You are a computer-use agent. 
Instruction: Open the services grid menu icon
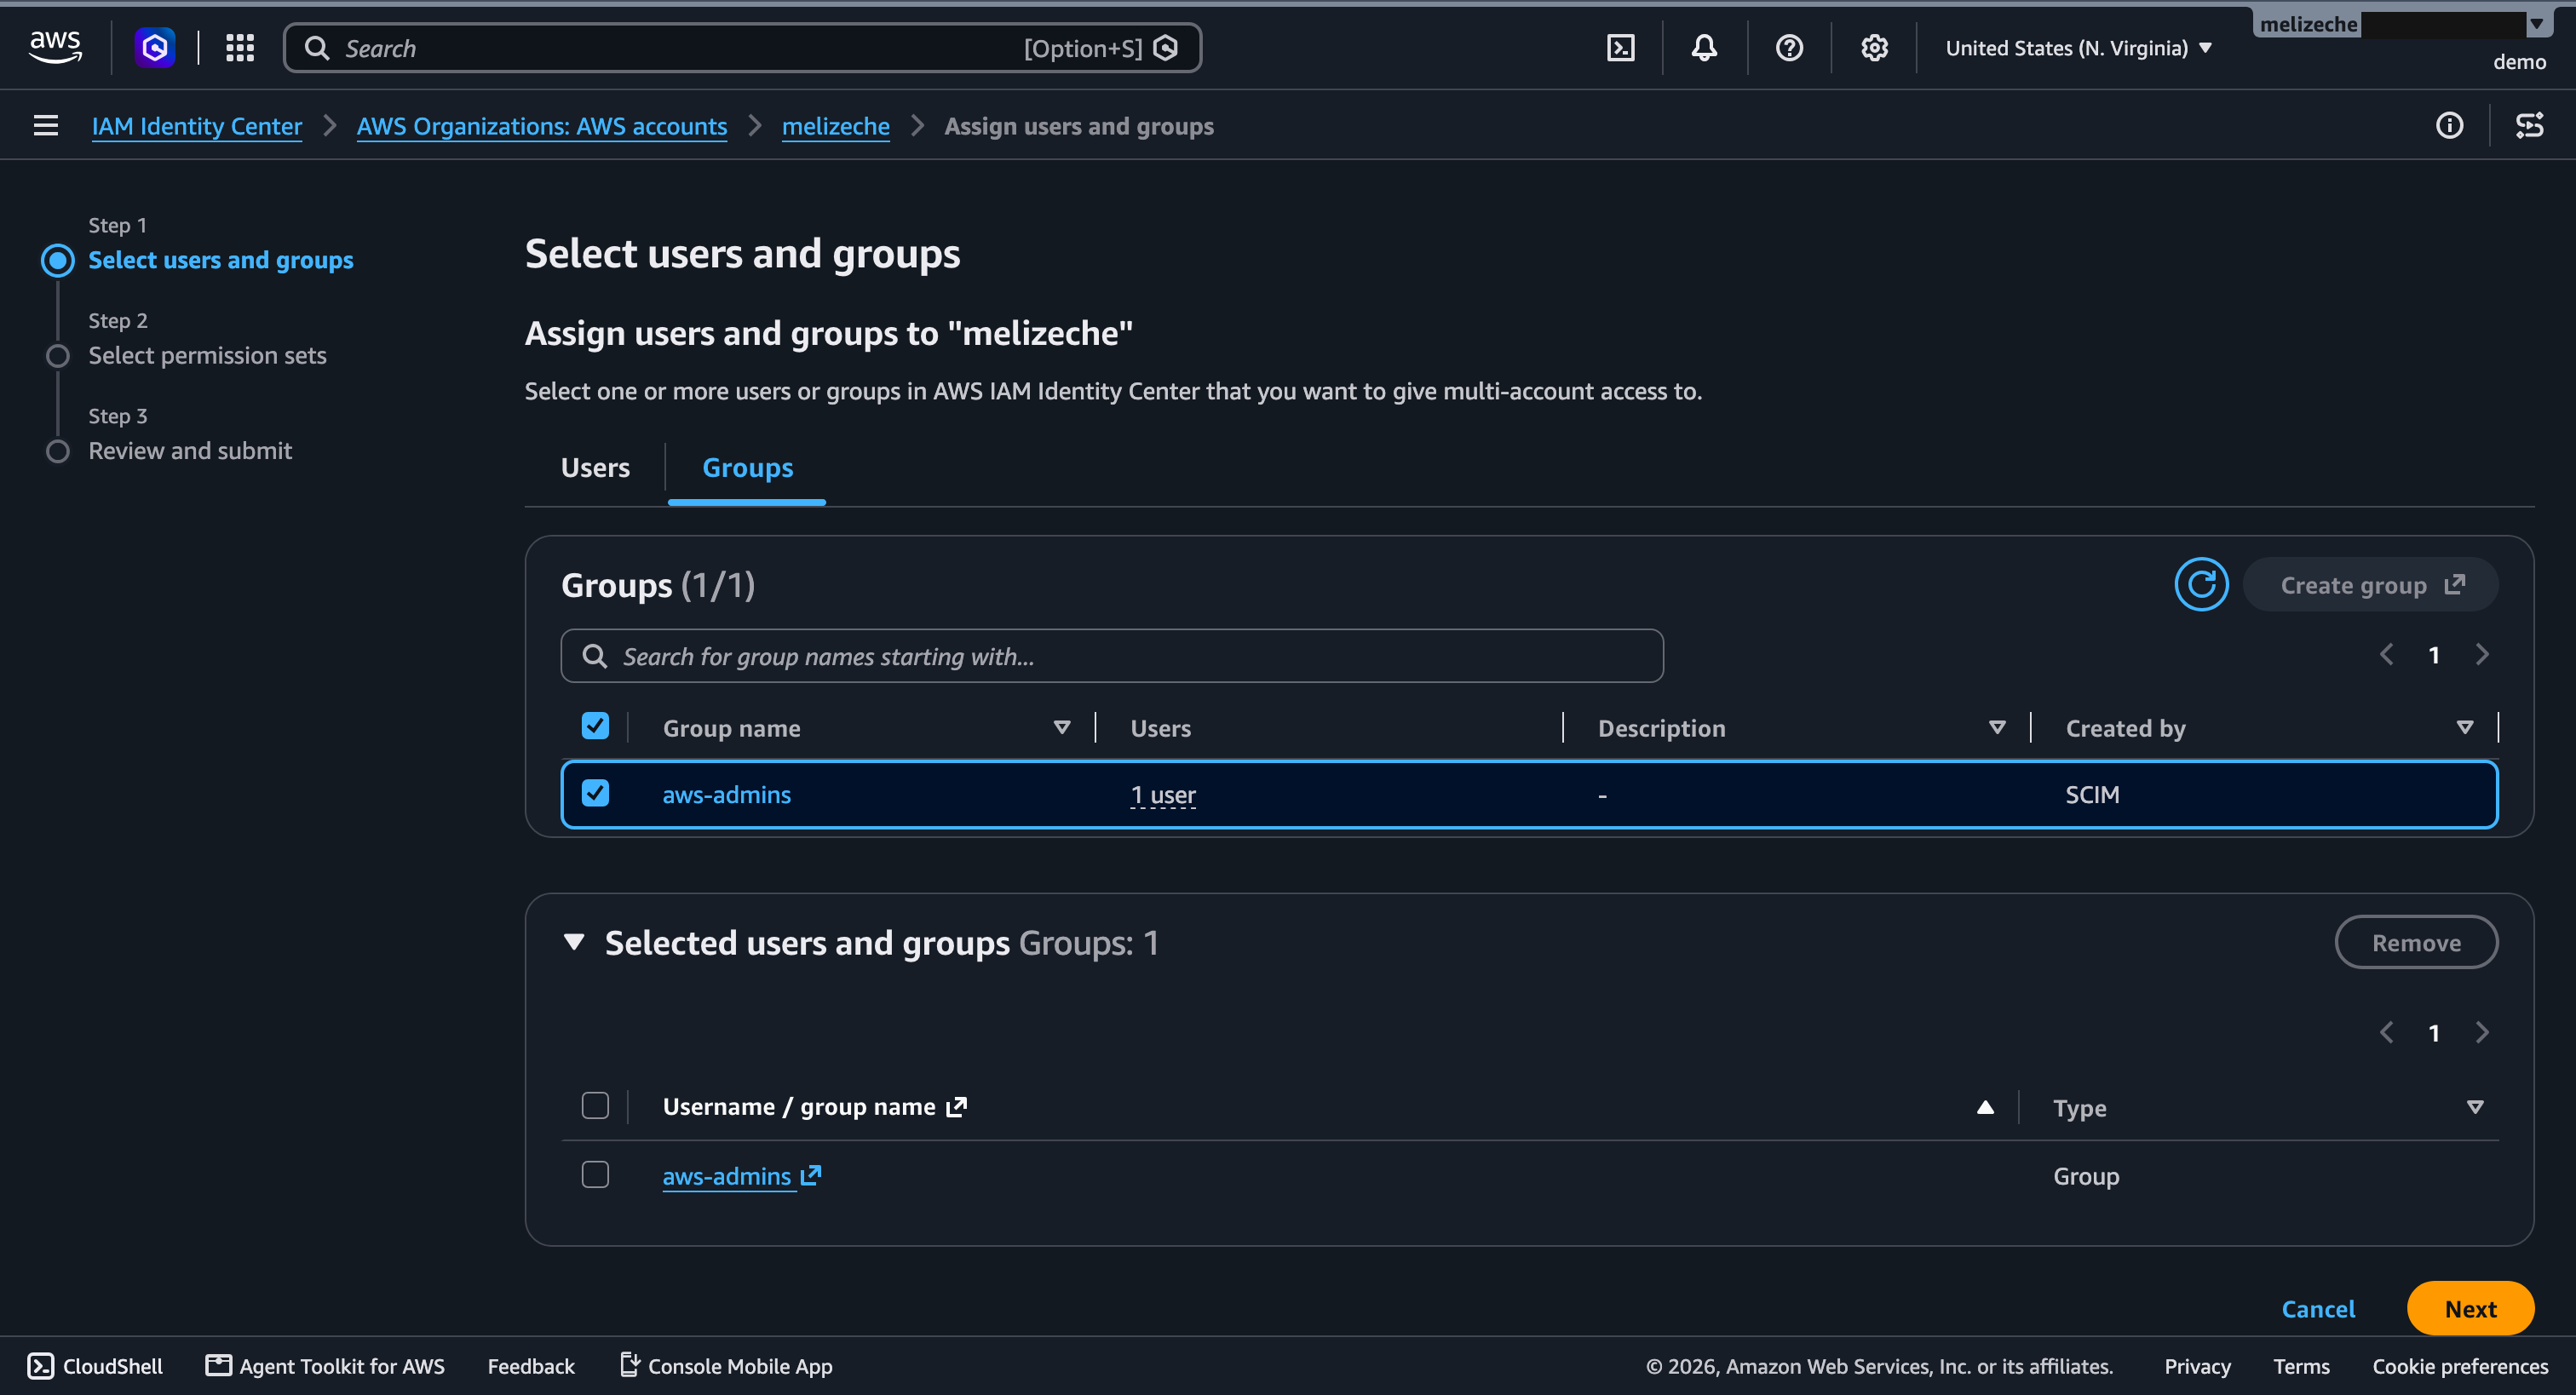(240, 47)
